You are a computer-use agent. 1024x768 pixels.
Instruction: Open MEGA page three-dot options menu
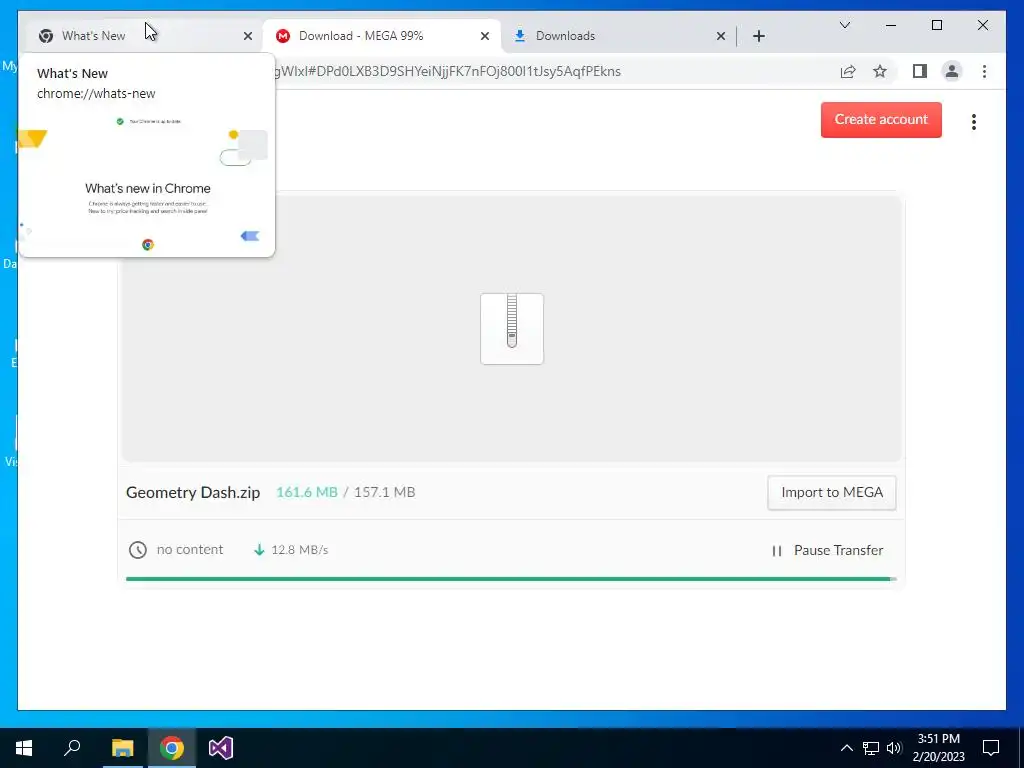(x=974, y=121)
